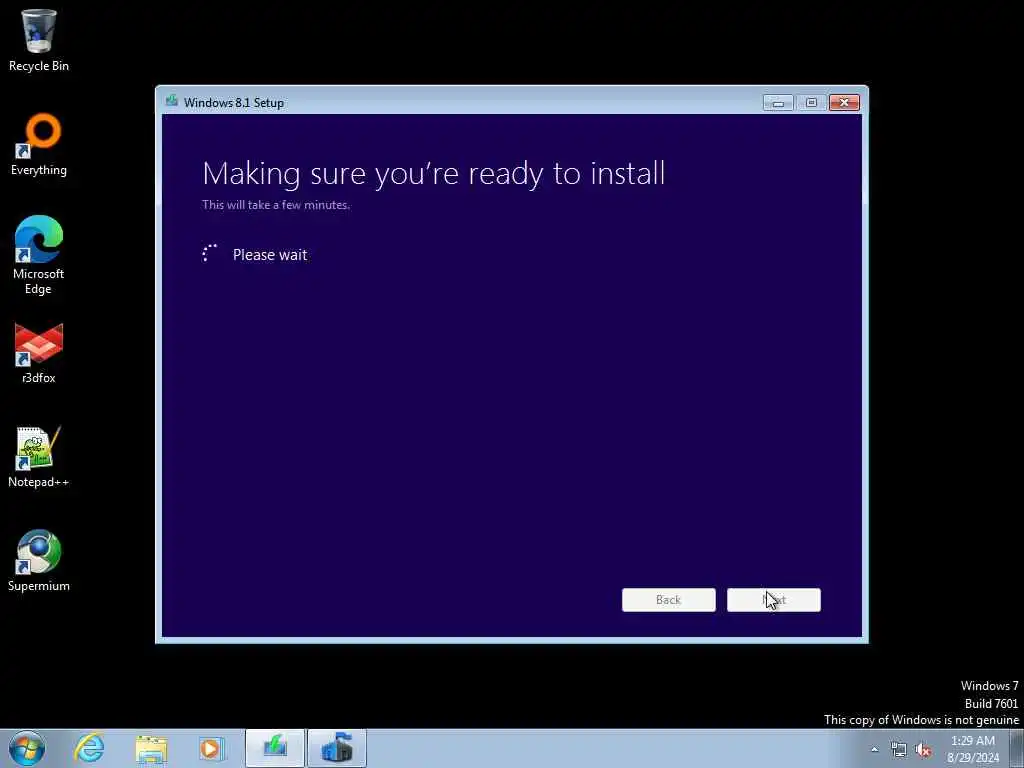
Task: Show hidden tray icons arrow
Action: 874,749
